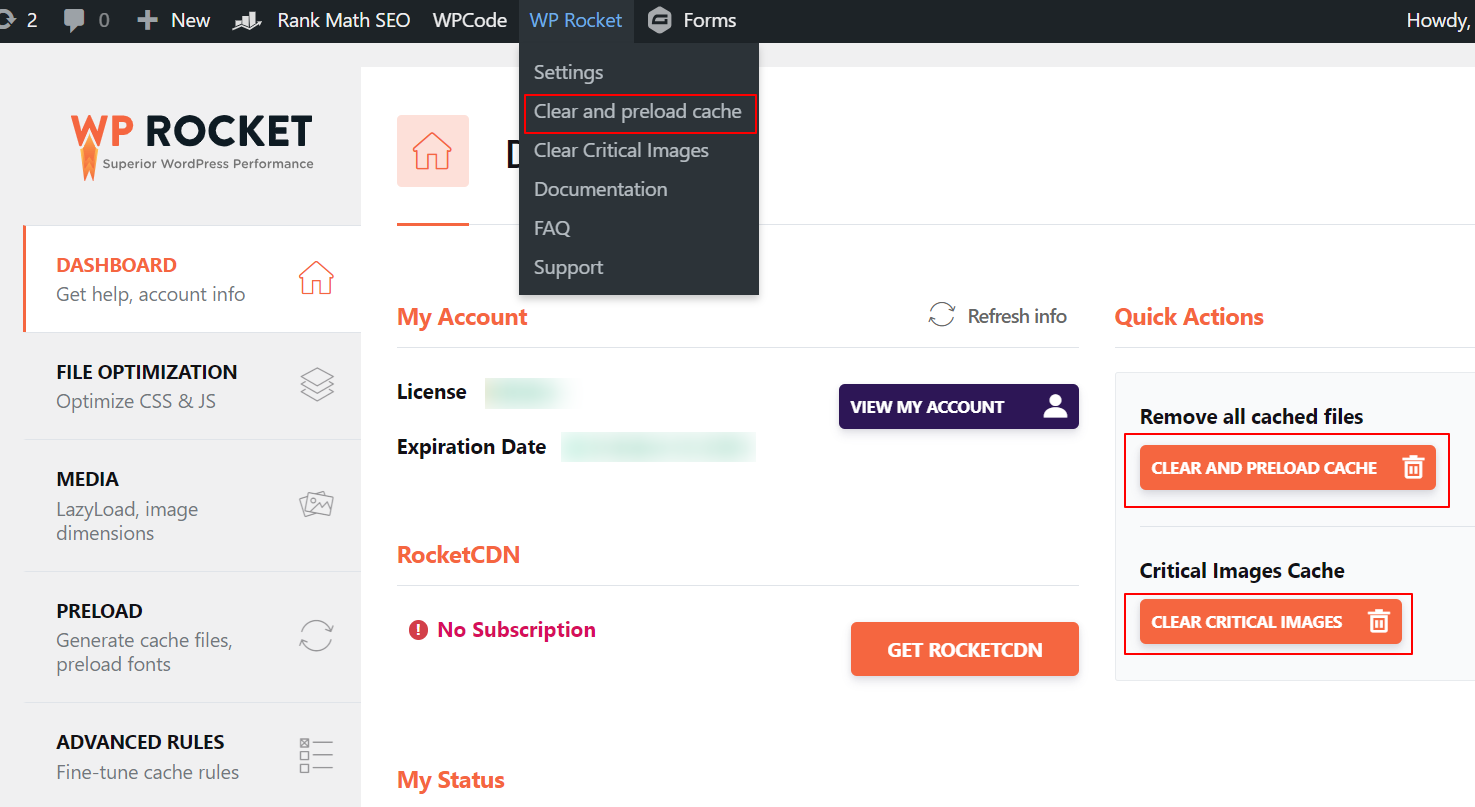
Task: Click trash icon on Clear and Preload Cache
Action: point(1413,467)
